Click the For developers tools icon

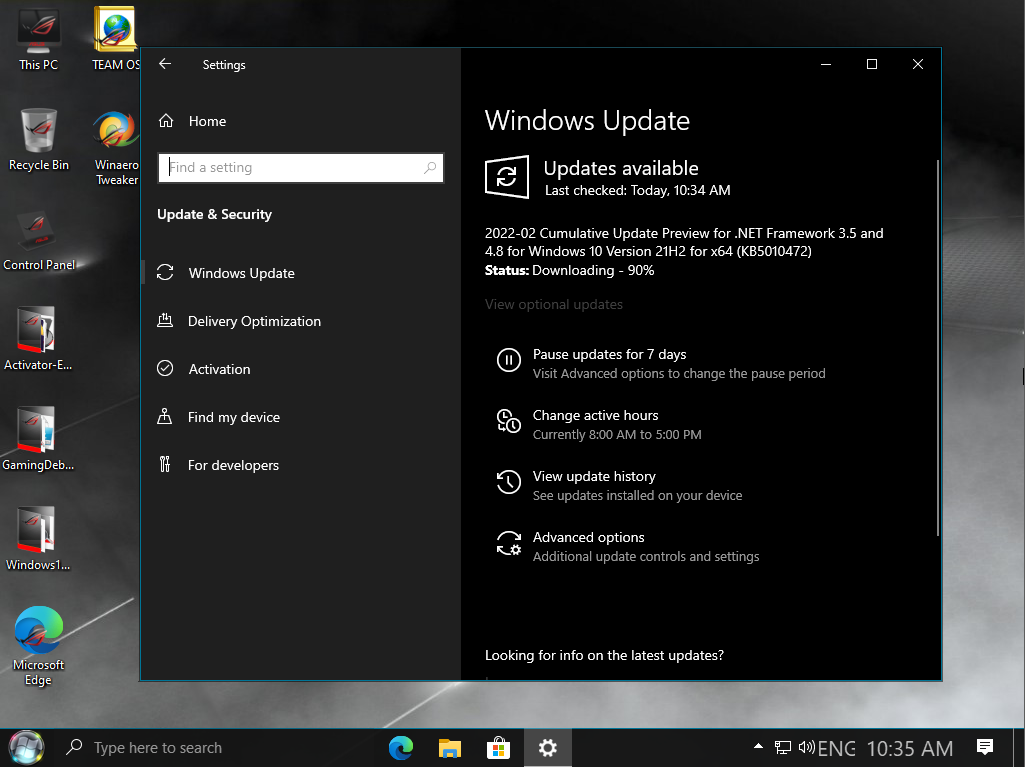click(165, 464)
